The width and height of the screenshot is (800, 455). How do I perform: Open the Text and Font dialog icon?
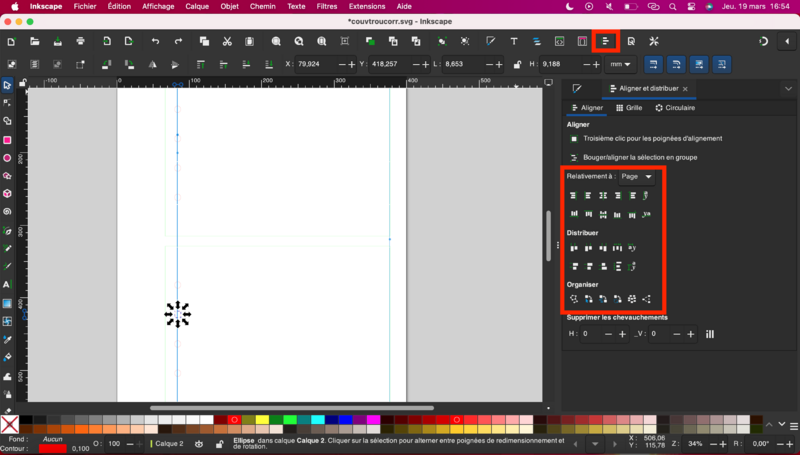[x=513, y=41]
